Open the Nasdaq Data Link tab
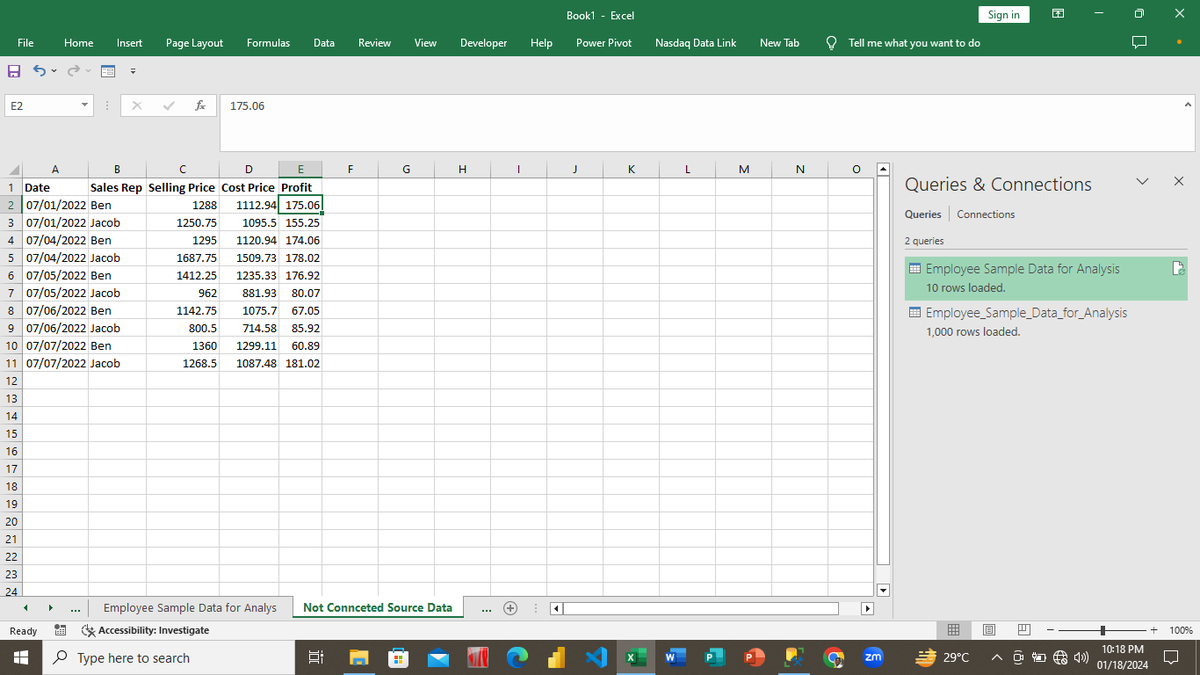The height and width of the screenshot is (675, 1200). pyautogui.click(x=696, y=43)
